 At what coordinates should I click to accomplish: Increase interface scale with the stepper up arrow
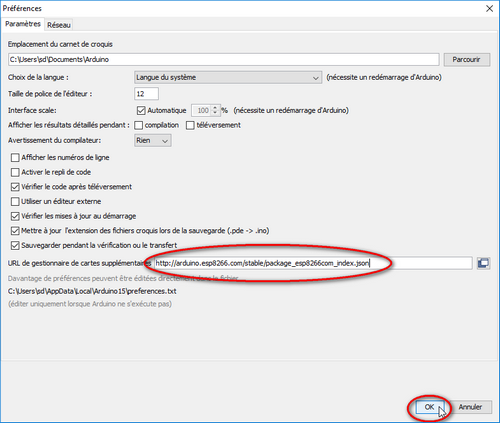pyautogui.click(x=215, y=107)
